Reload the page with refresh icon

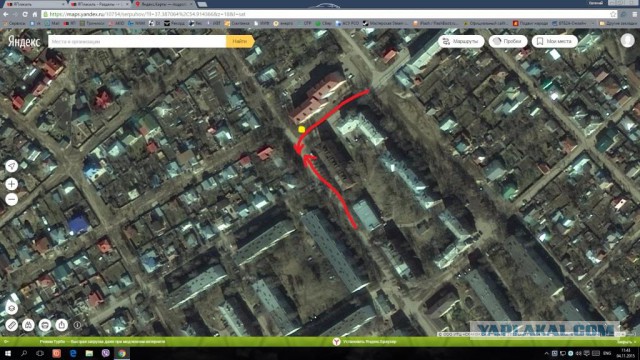click(25, 14)
